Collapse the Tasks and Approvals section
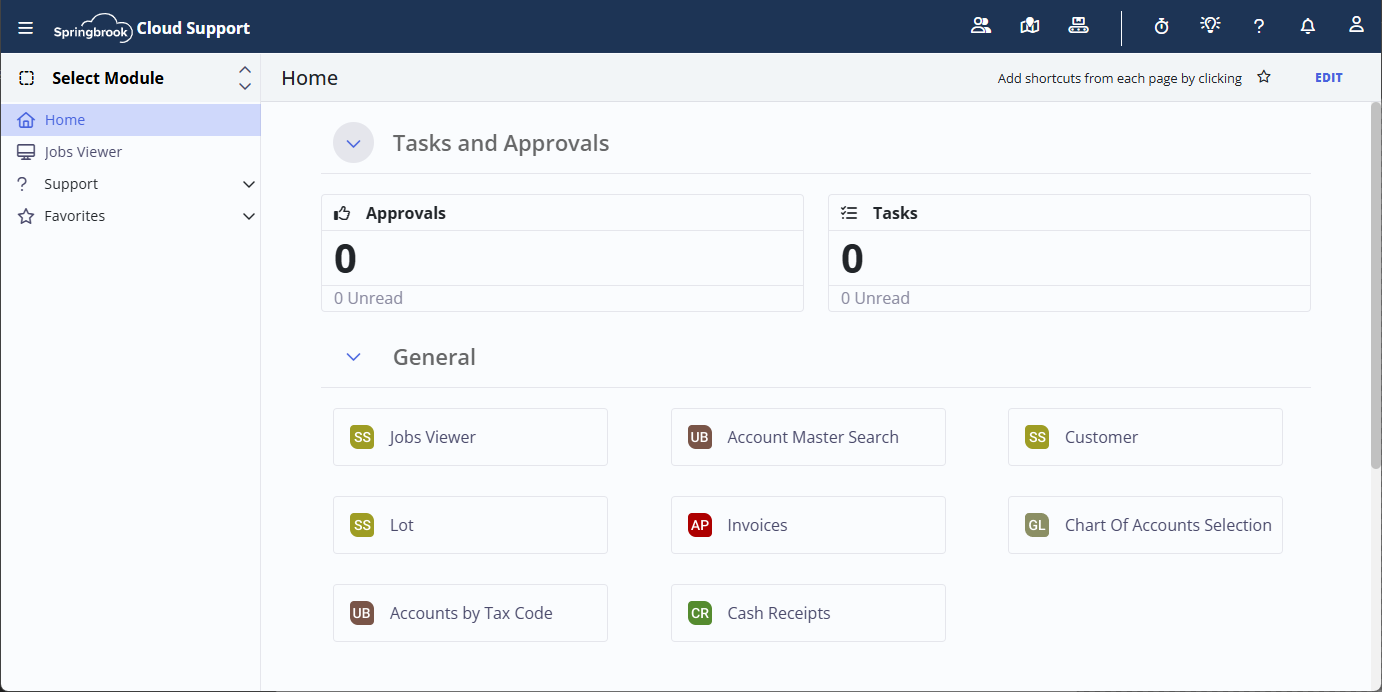This screenshot has width=1382, height=692. point(353,143)
